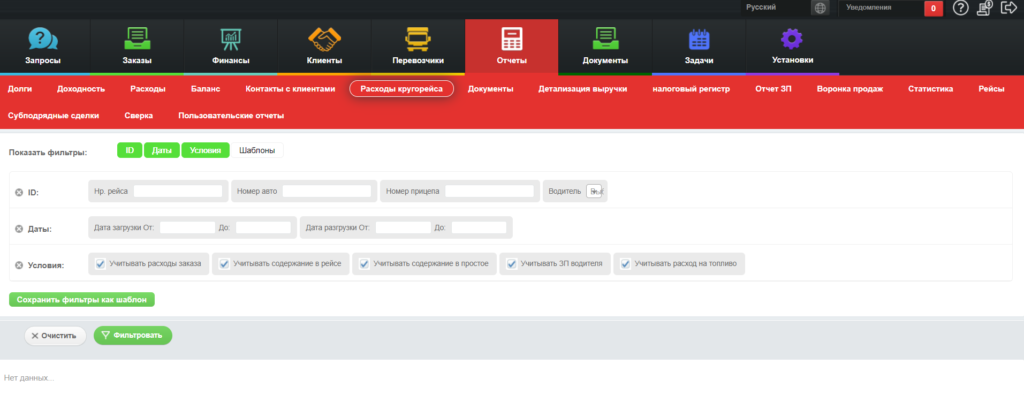The height and width of the screenshot is (395, 1024).
Task: Focus the Номер авто input field
Action: pyautogui.click(x=327, y=191)
